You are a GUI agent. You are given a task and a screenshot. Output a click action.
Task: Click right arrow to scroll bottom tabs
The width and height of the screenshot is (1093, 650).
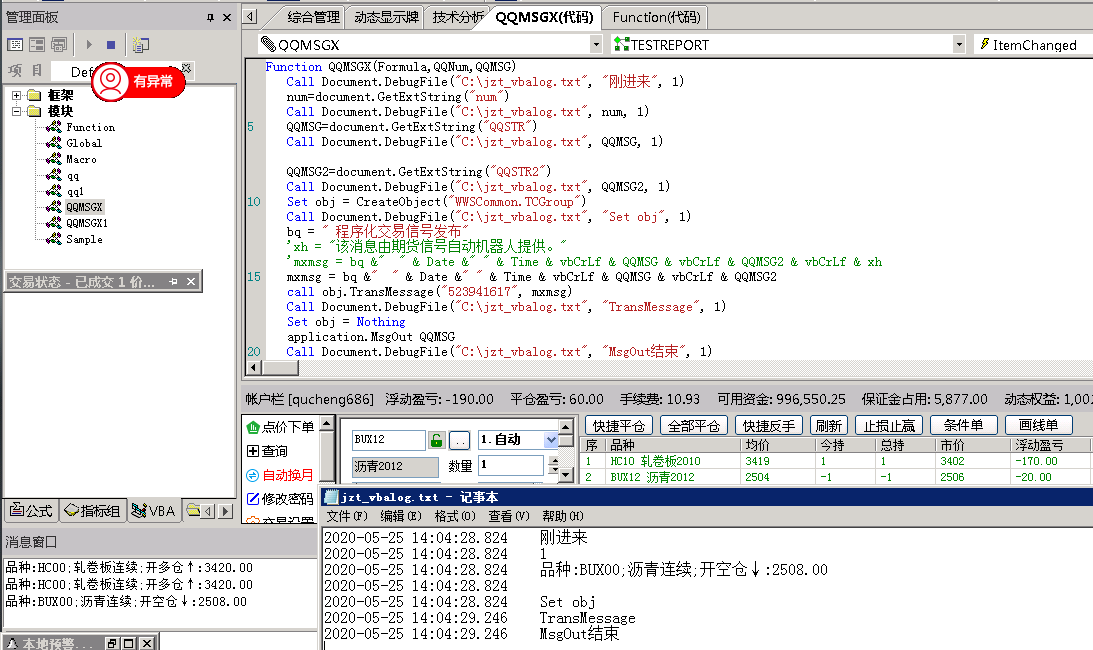tap(224, 511)
